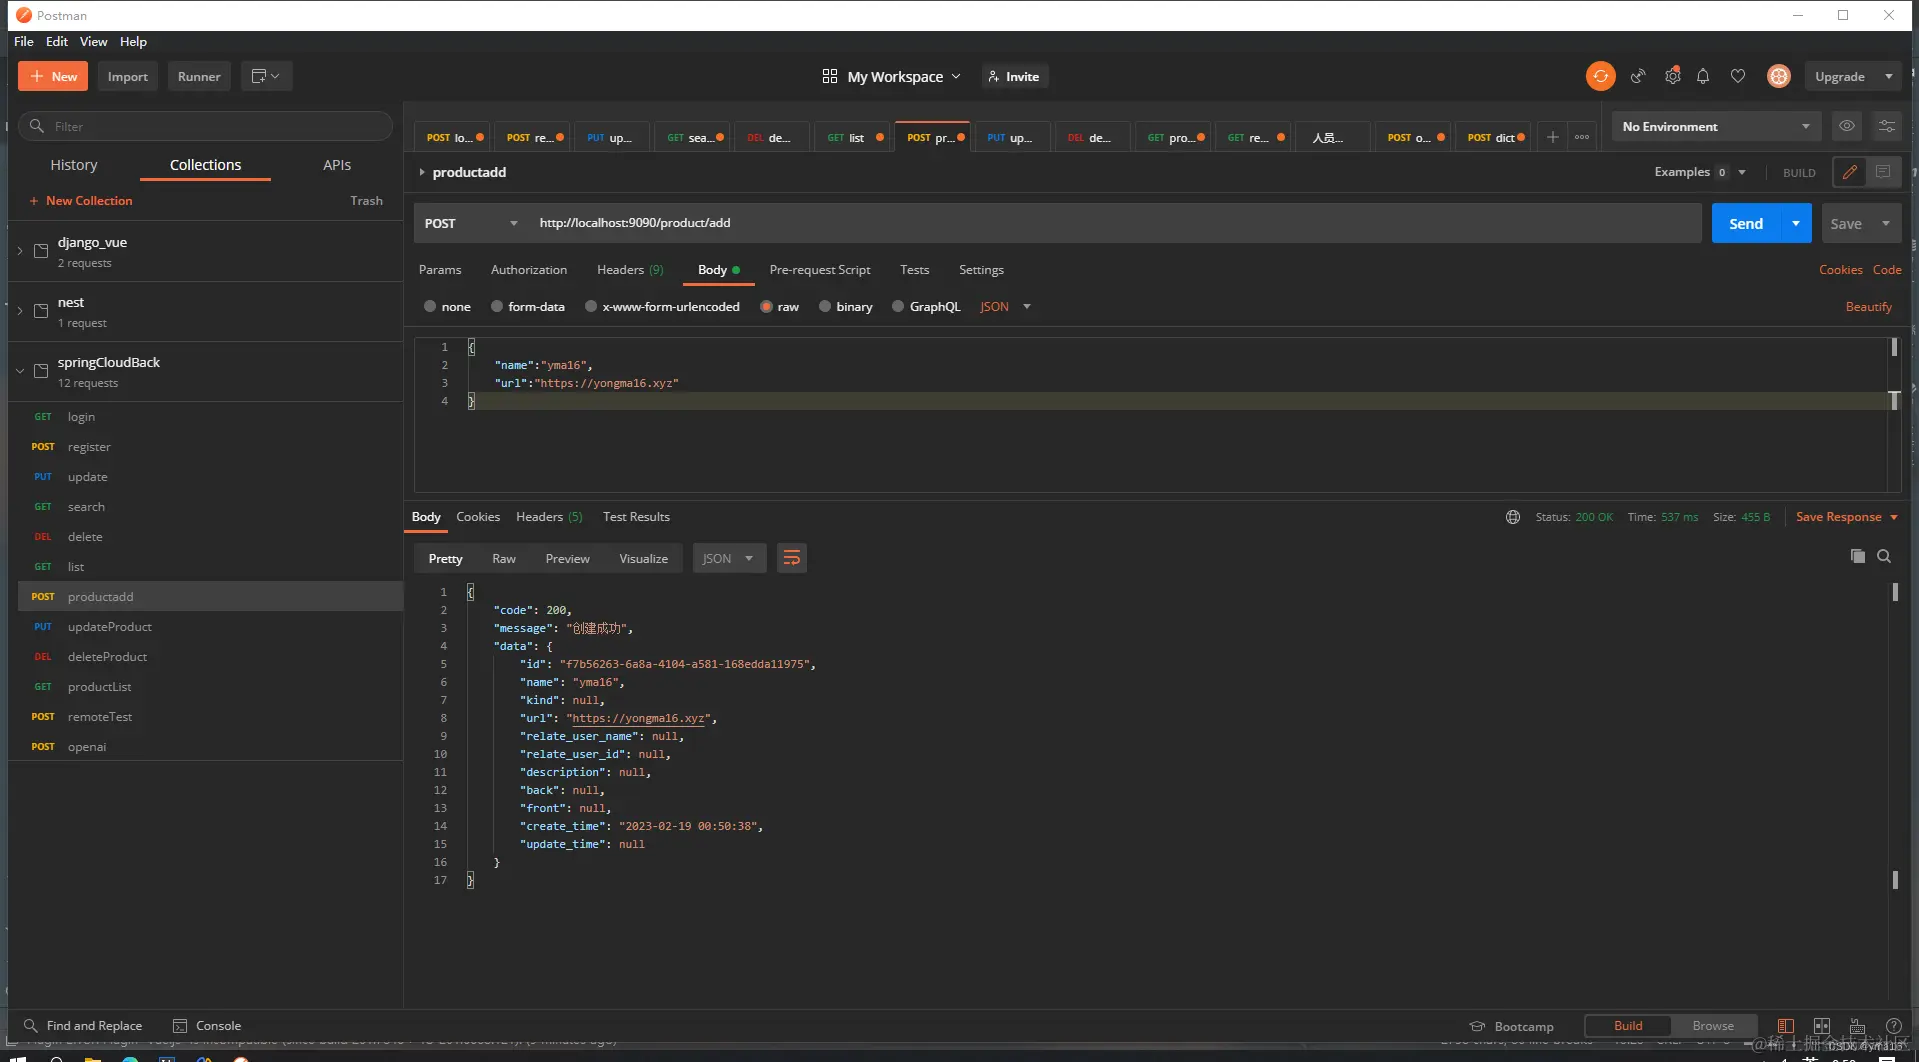Open the settings gear icon
Image resolution: width=1919 pixels, height=1062 pixels.
pos(1672,76)
